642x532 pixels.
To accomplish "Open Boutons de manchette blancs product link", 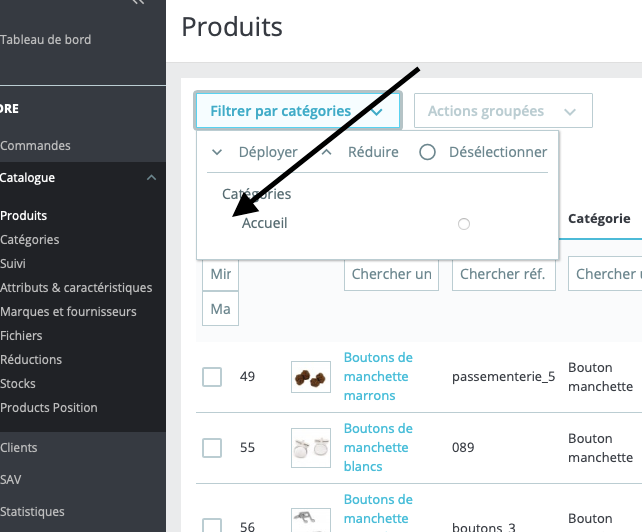I will (x=377, y=447).
